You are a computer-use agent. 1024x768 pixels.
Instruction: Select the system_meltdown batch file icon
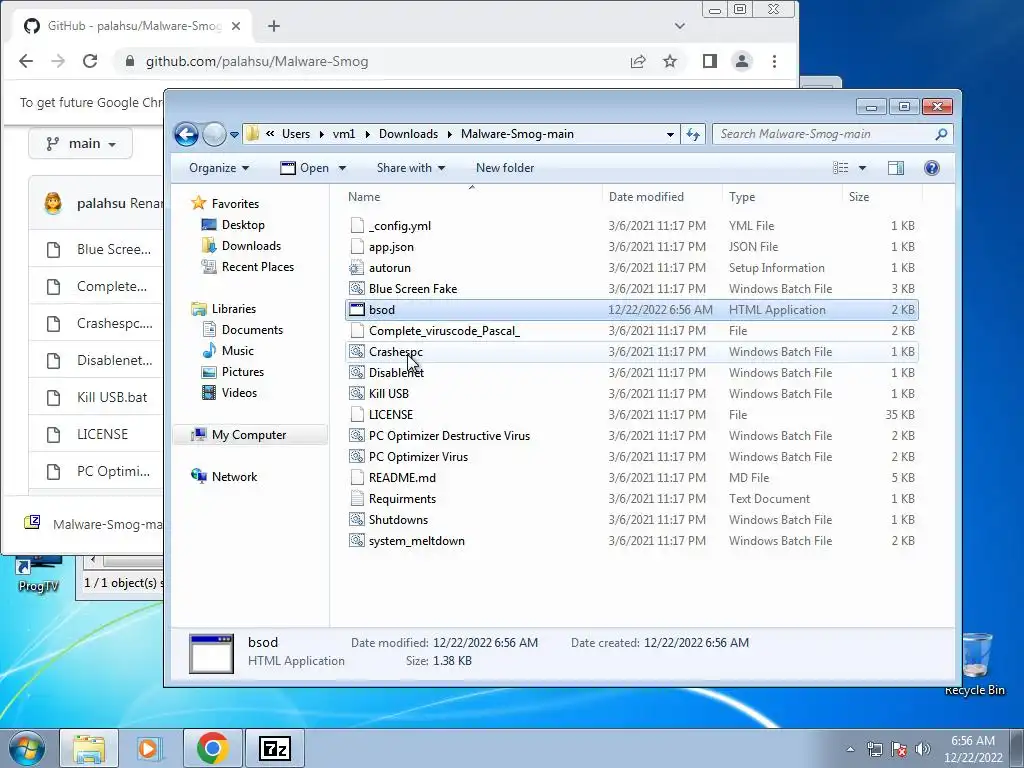[x=357, y=540]
